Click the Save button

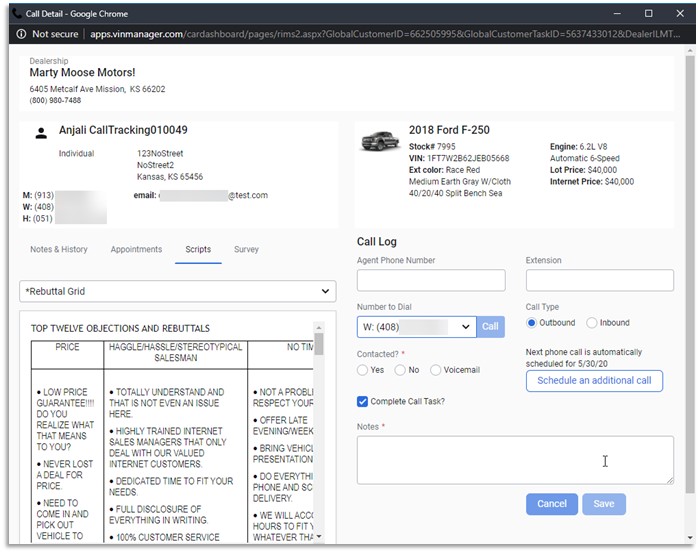point(604,504)
